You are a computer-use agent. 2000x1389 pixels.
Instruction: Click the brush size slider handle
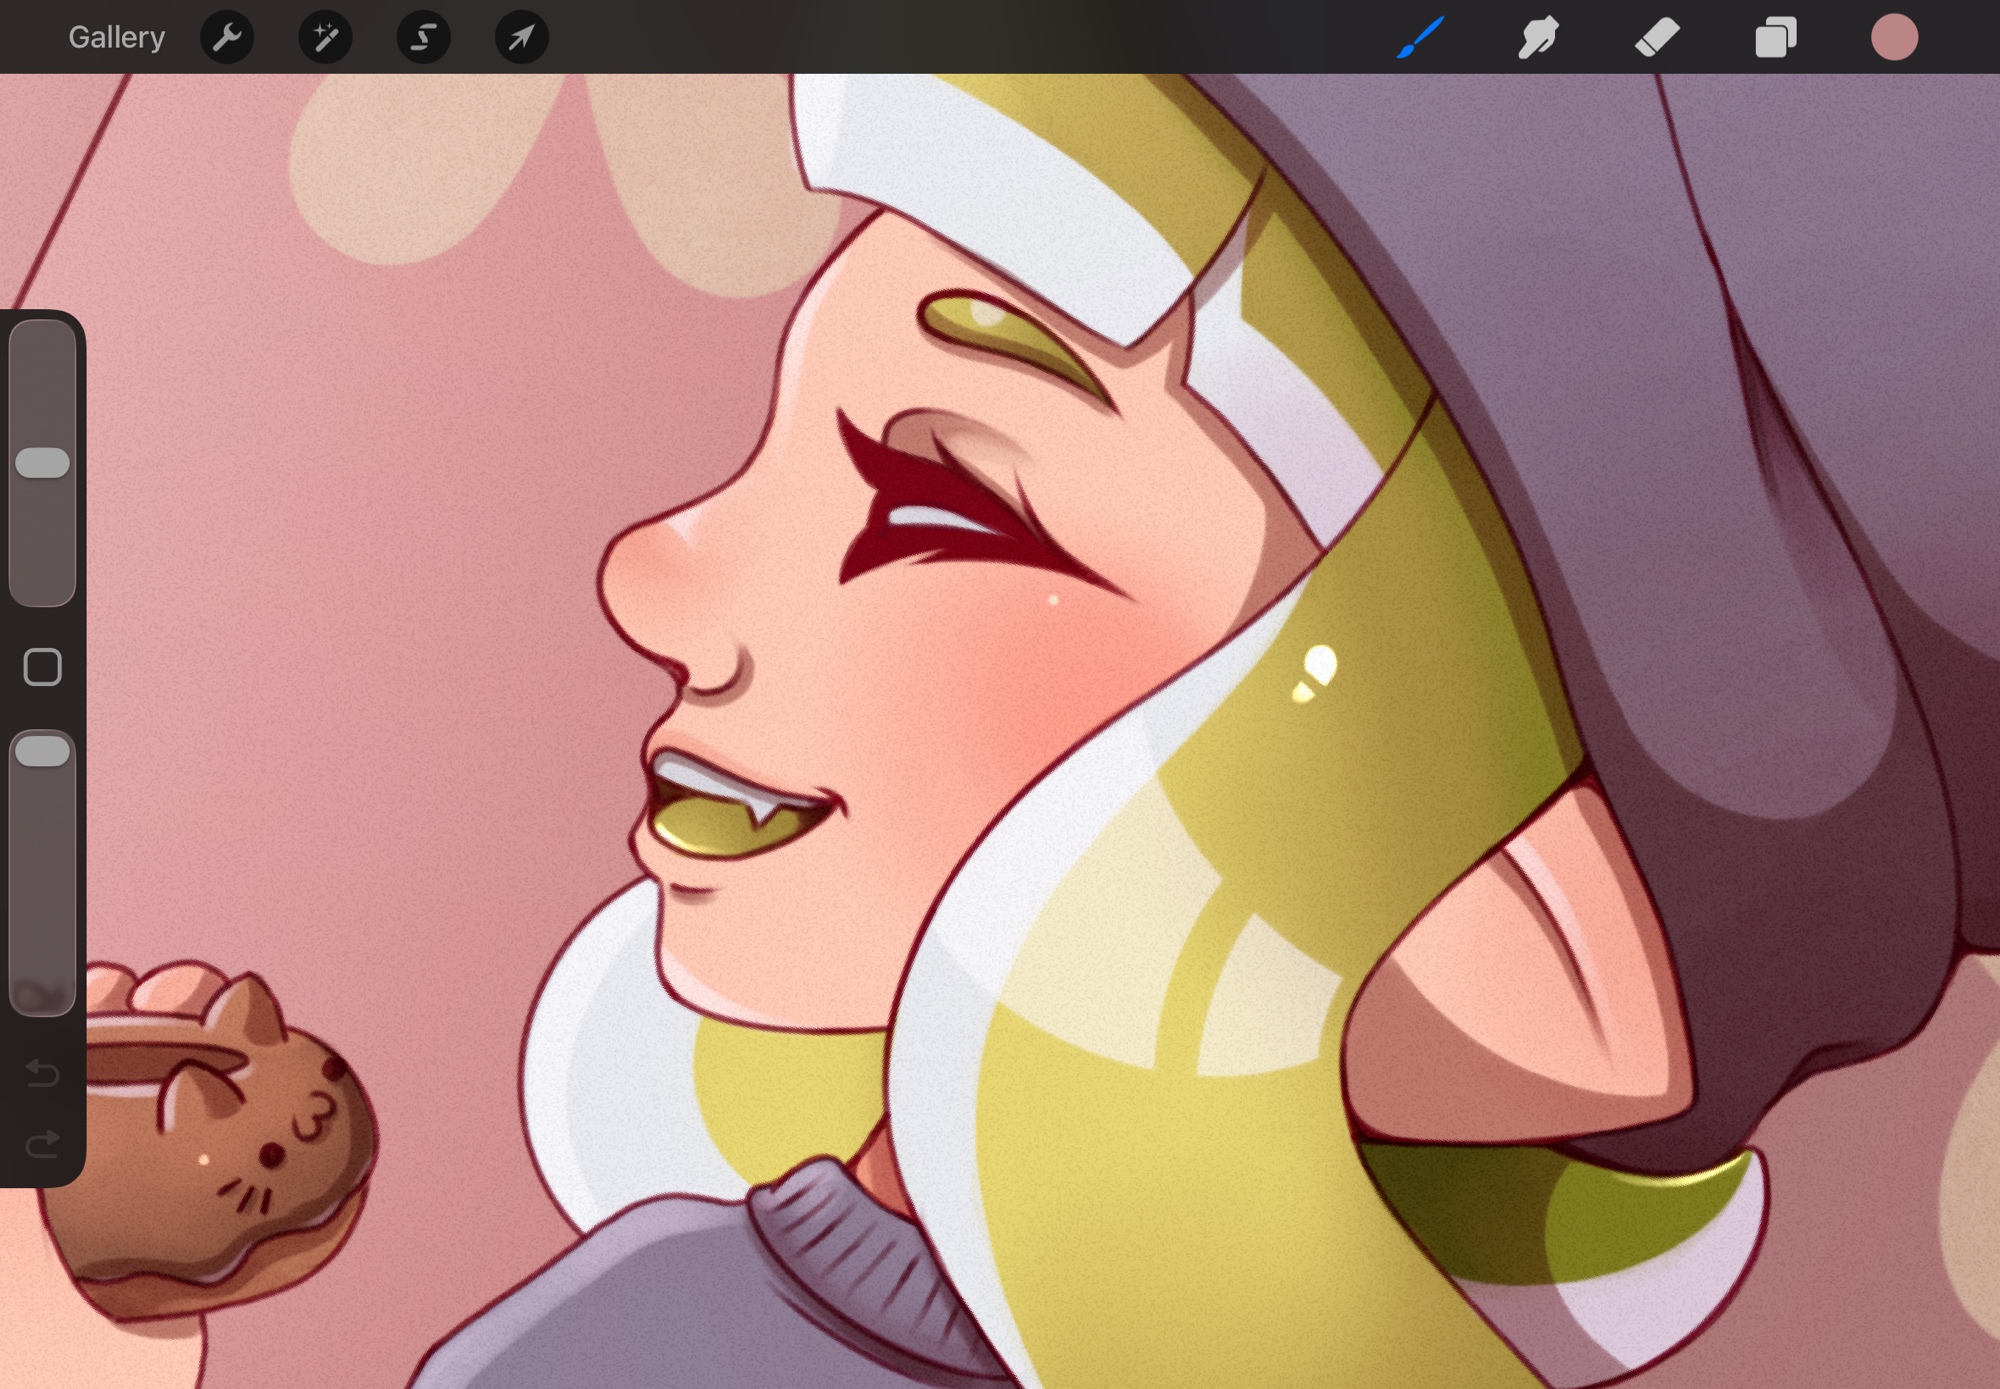(x=42, y=463)
